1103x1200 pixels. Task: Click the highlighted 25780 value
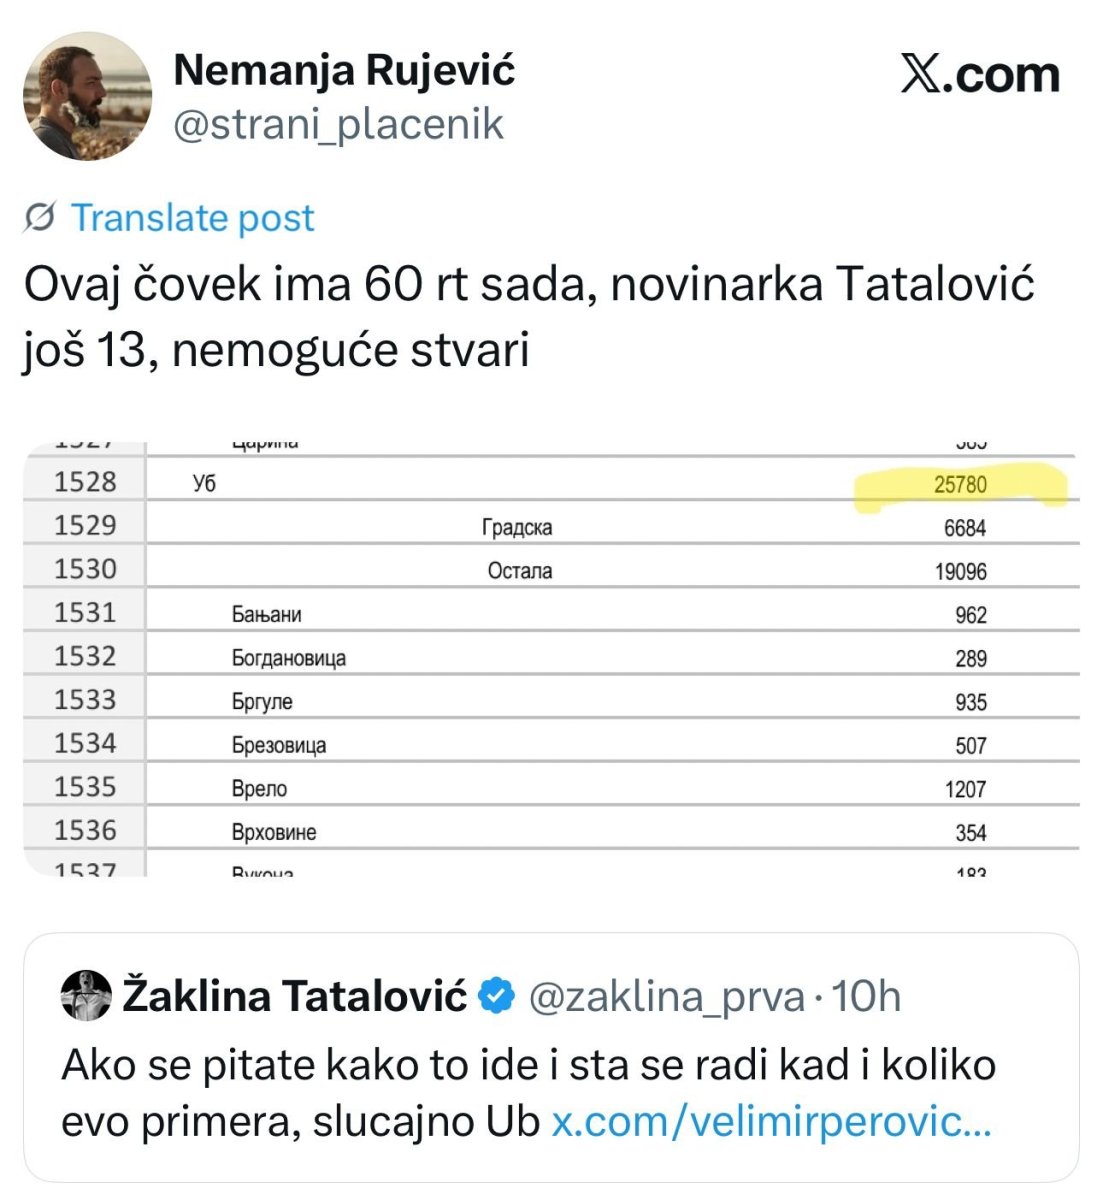tap(960, 485)
